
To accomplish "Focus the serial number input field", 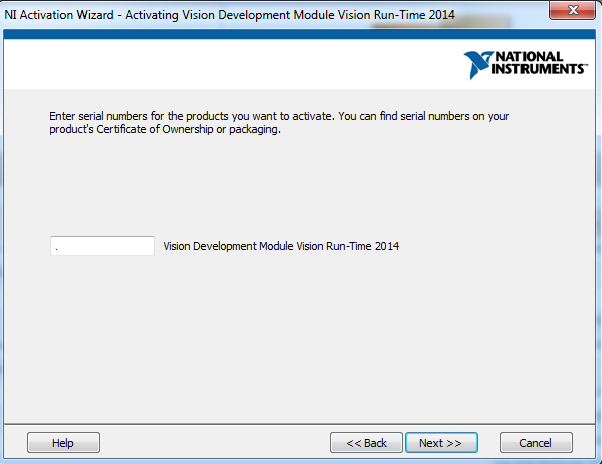I will [x=102, y=246].
